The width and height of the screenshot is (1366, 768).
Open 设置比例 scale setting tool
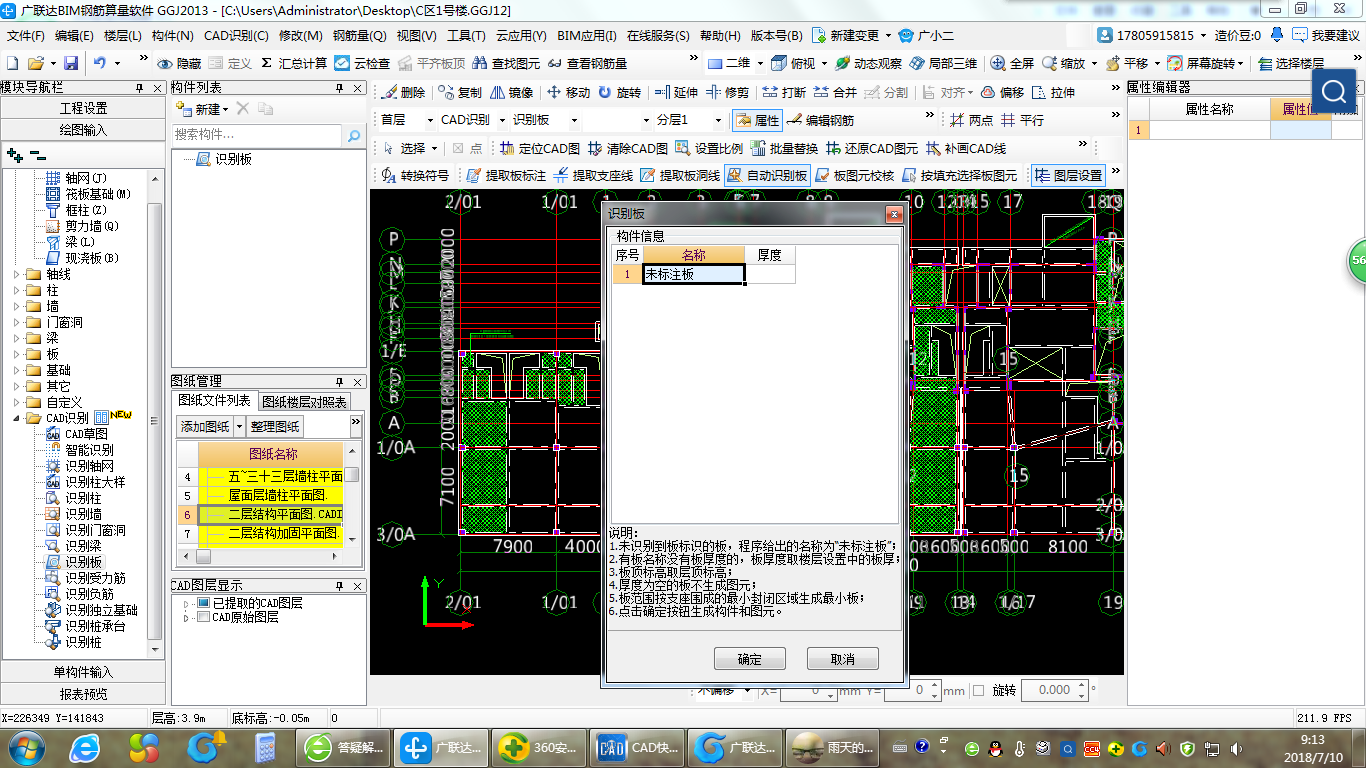[709, 148]
